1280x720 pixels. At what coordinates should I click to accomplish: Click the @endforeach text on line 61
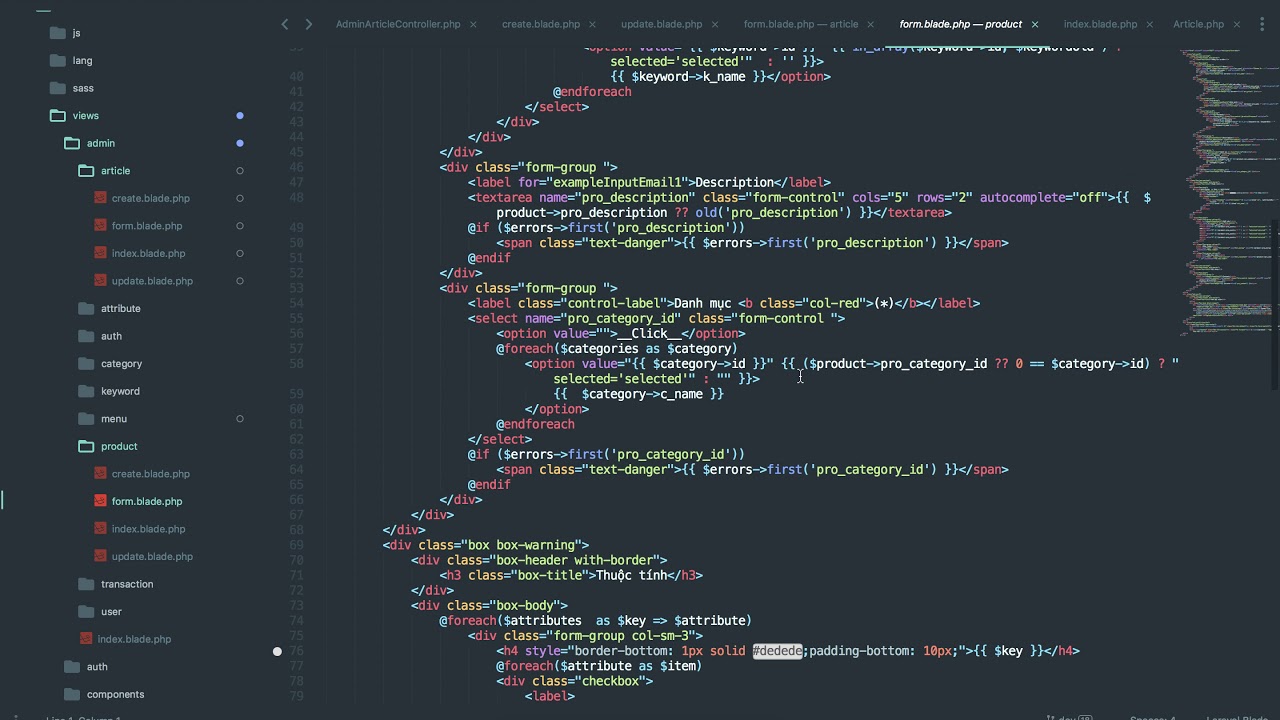(x=535, y=424)
